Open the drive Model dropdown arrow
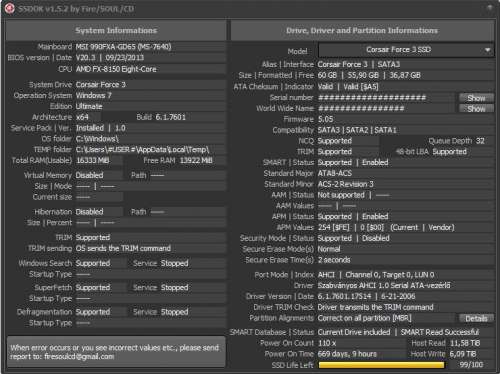This screenshot has height=374, width=500. 487,50
